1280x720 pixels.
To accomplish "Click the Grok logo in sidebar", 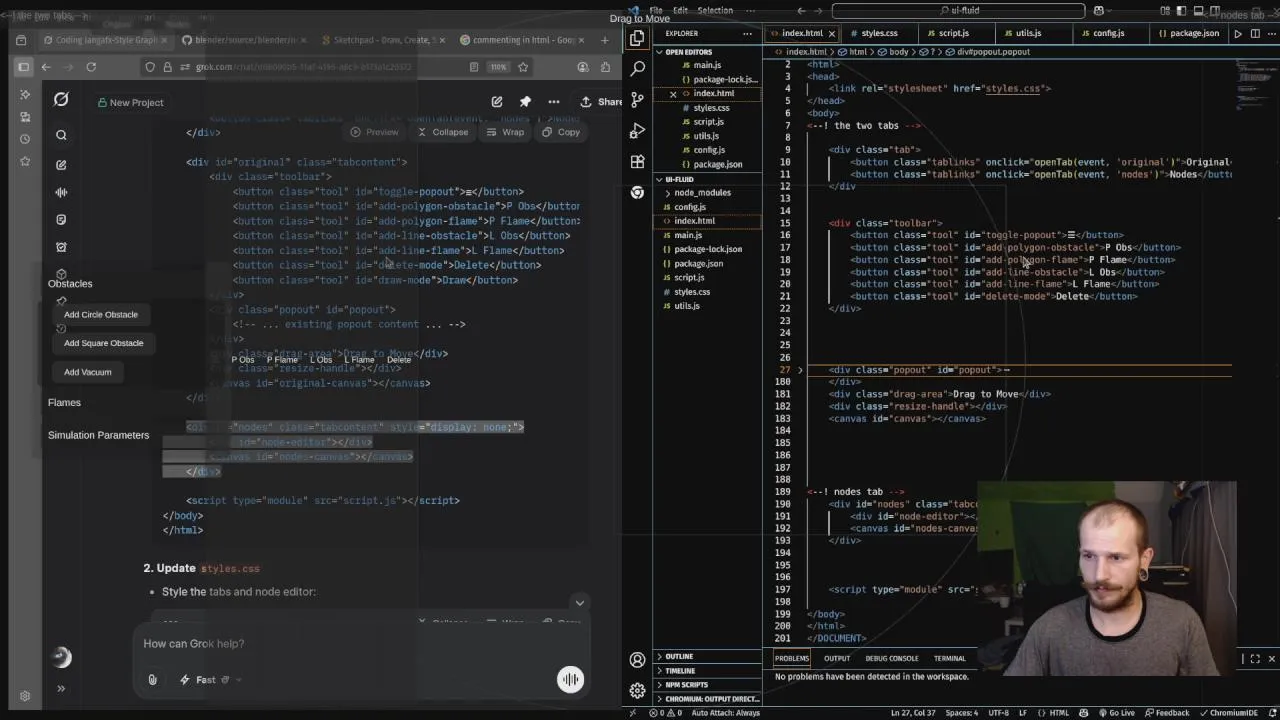I will click(x=61, y=99).
